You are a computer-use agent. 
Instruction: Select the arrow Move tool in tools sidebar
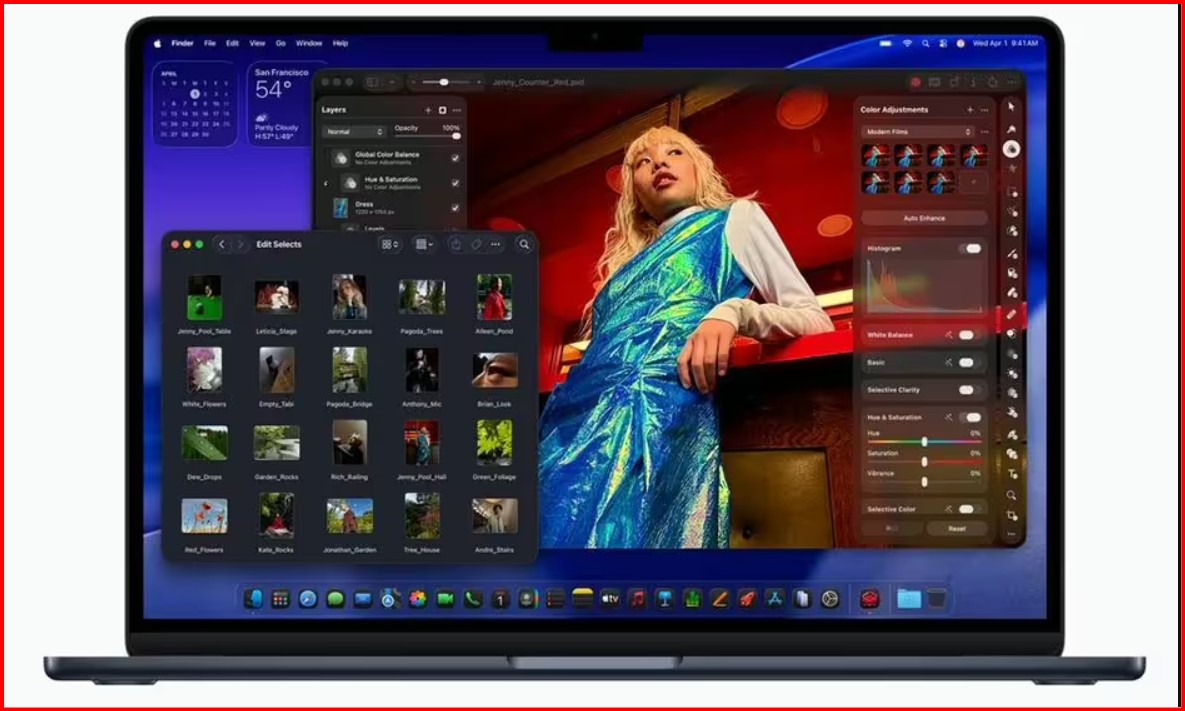[x=1012, y=107]
